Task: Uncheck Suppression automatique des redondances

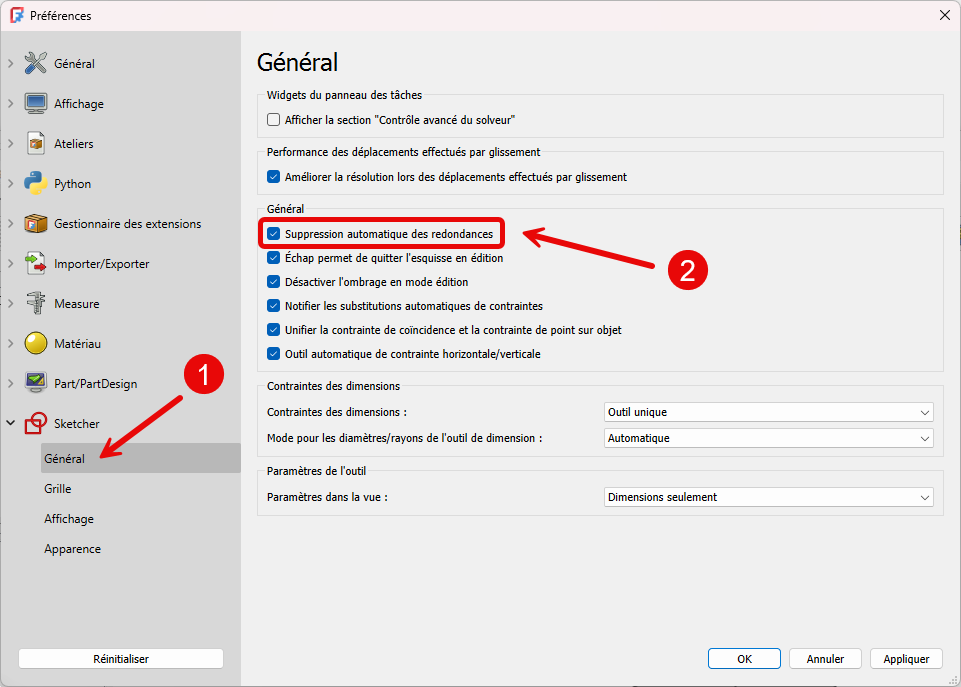Action: (274, 234)
